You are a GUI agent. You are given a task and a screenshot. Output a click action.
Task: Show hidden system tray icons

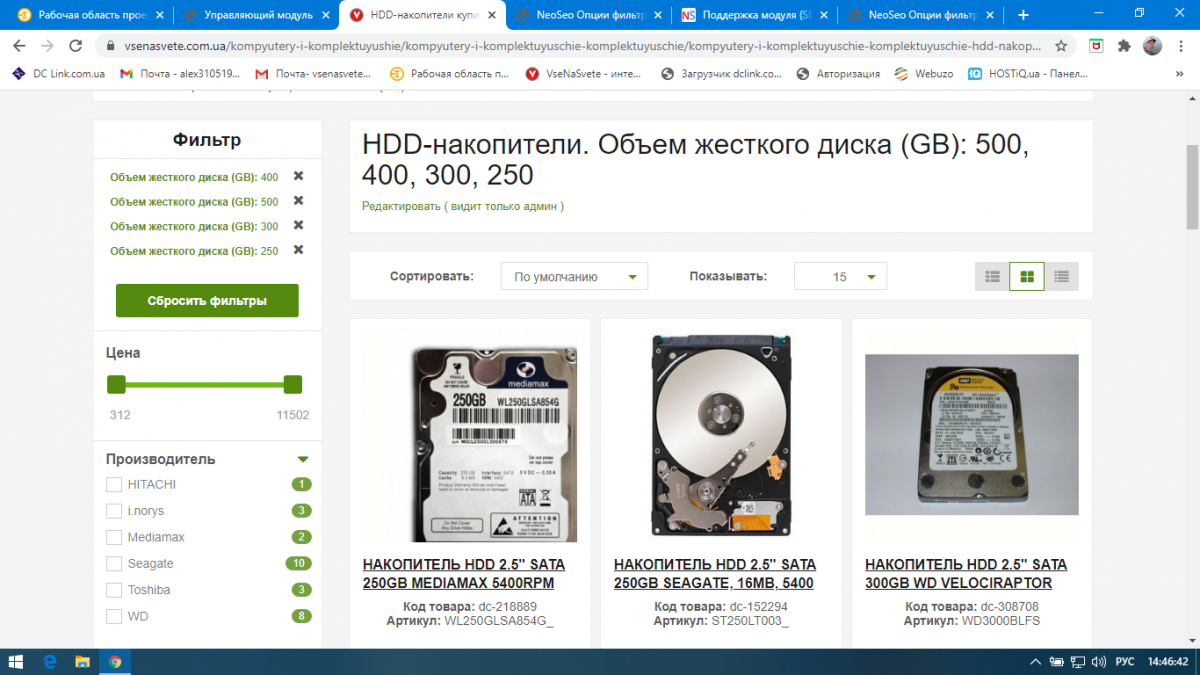pyautogui.click(x=1035, y=661)
